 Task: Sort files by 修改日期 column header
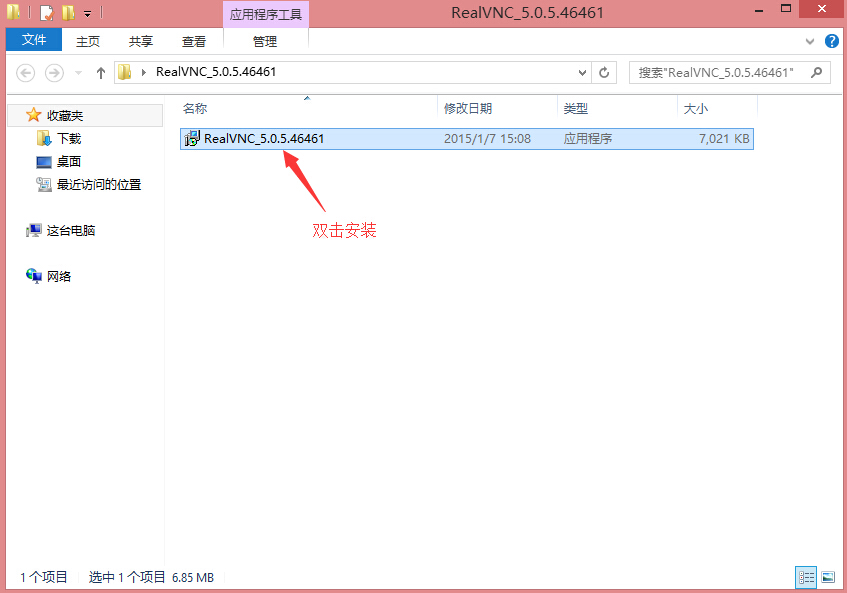click(x=468, y=108)
